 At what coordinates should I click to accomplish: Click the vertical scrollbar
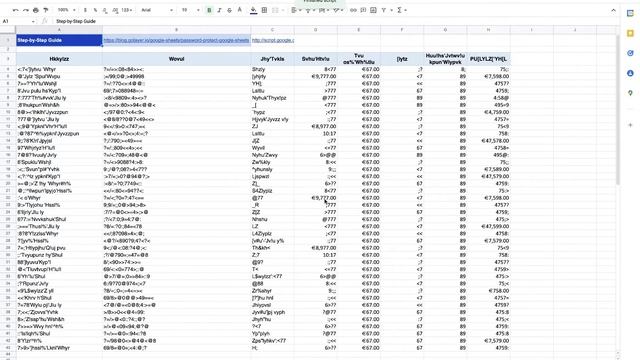click(618, 110)
